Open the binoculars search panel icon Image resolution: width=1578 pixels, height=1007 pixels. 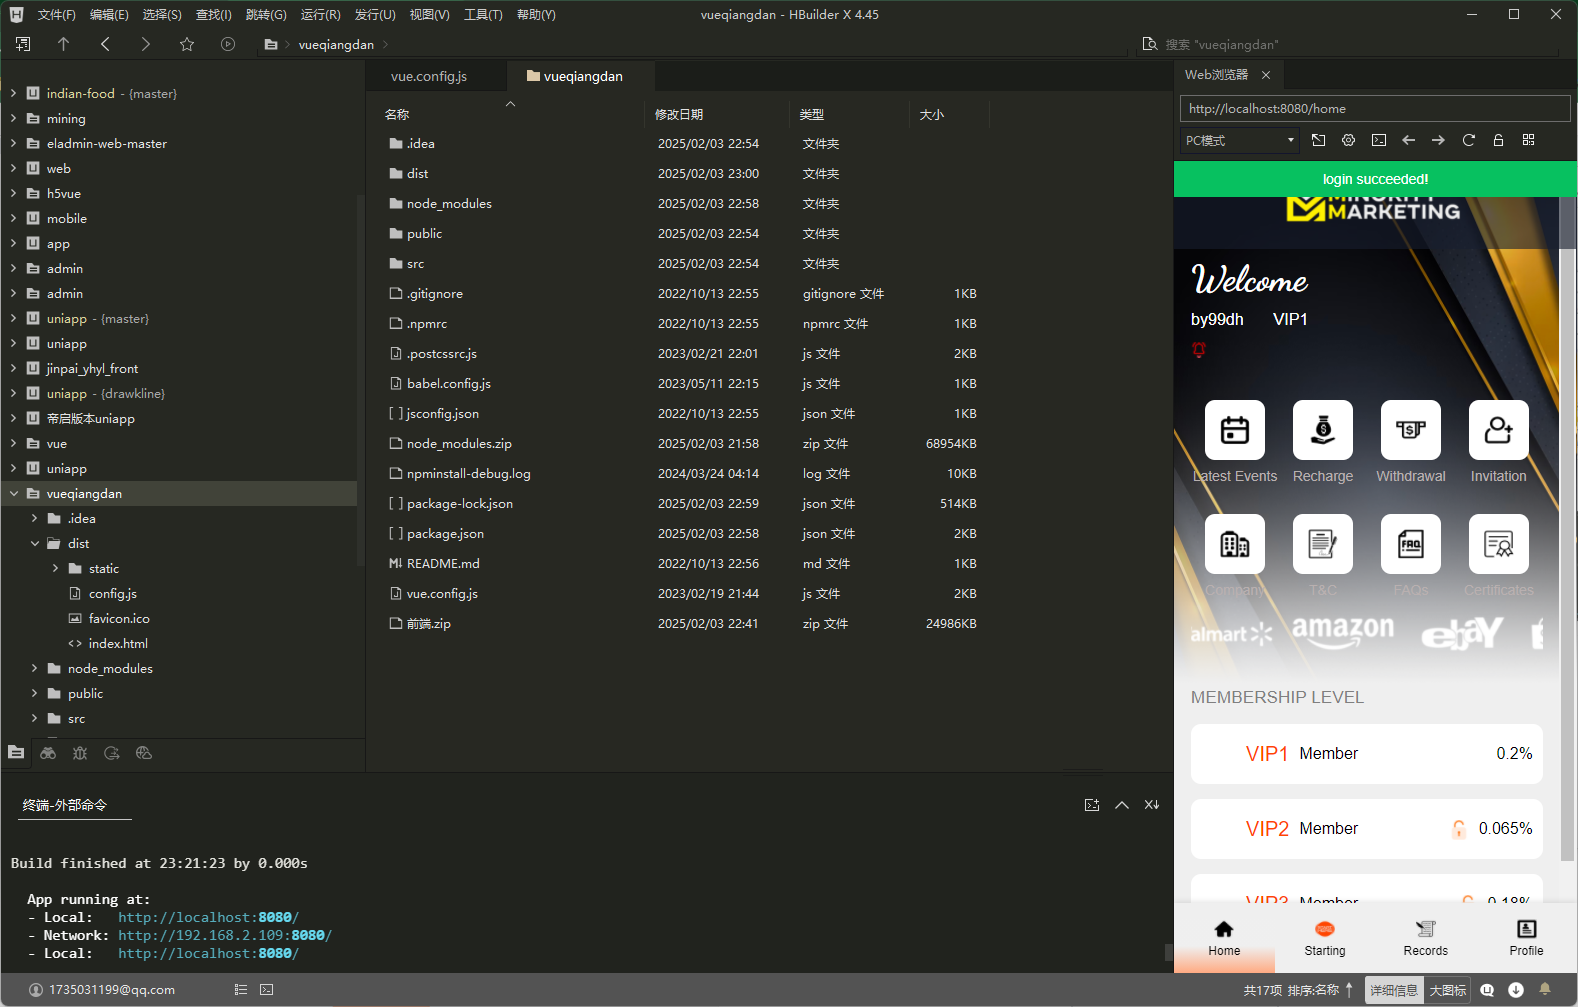(x=48, y=753)
